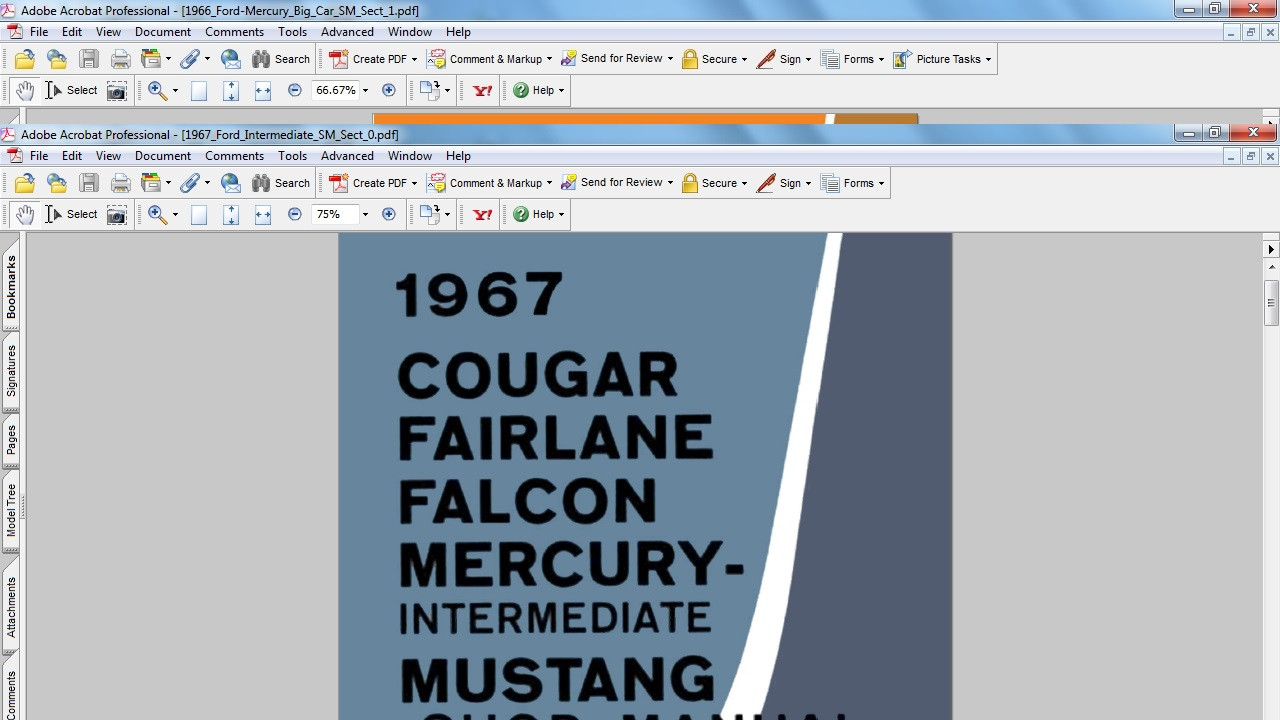Screen dimensions: 1280x720
Task: Click Zoom In magnifier tool in 1967 window
Action: click(x=157, y=214)
